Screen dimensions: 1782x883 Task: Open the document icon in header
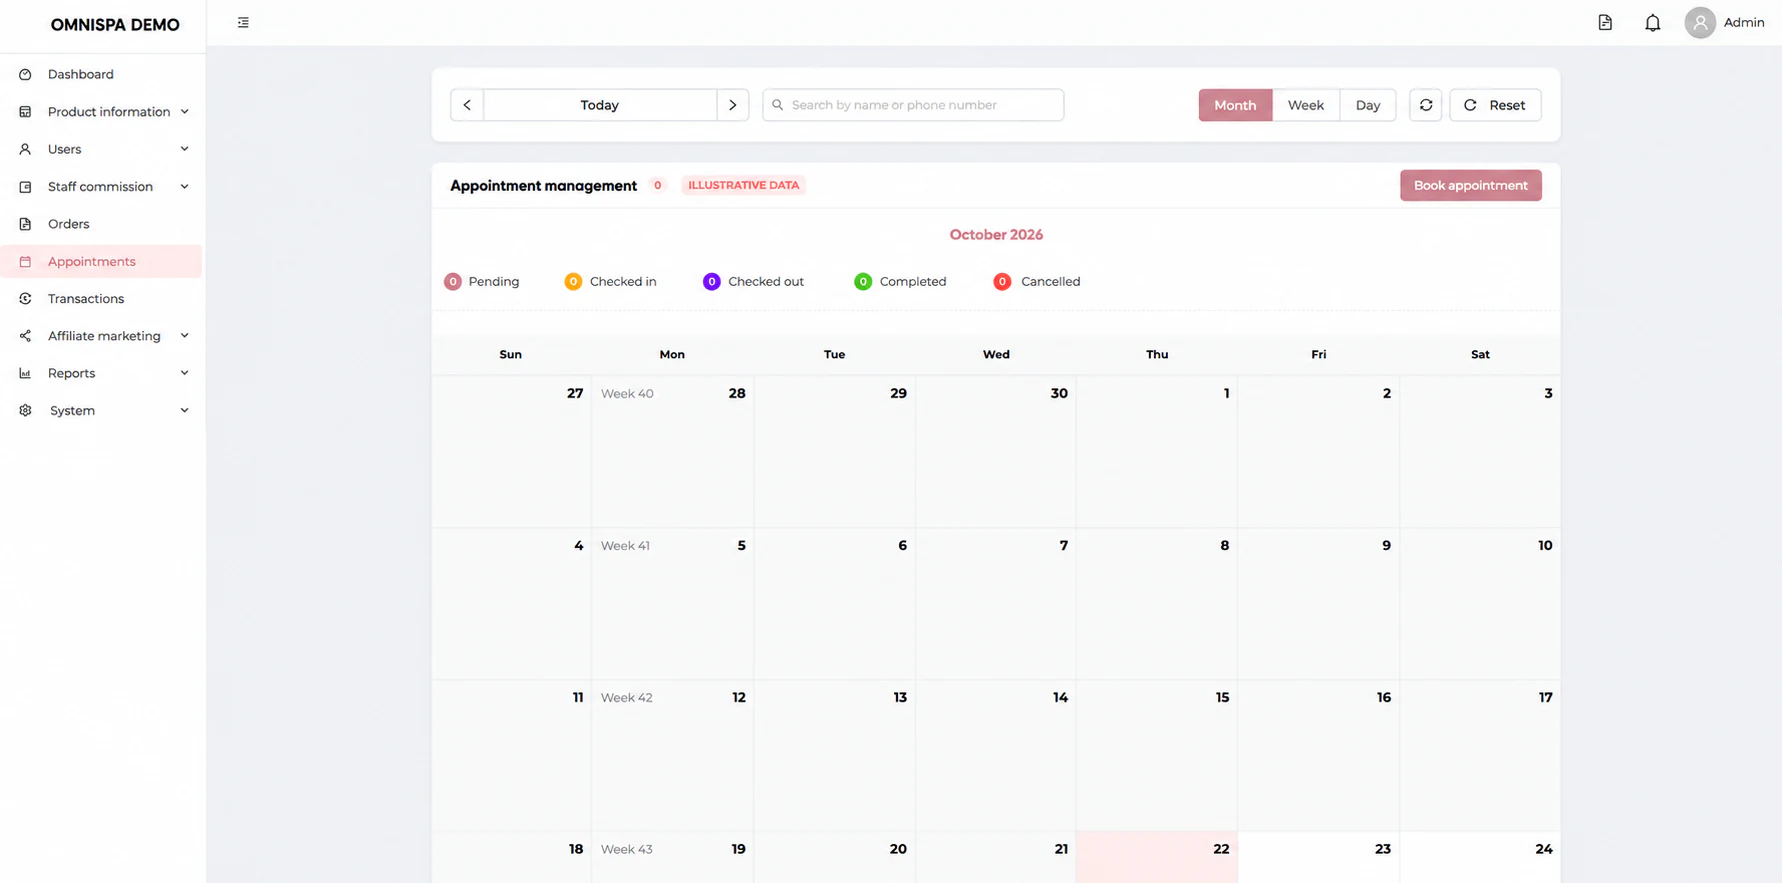click(1605, 23)
